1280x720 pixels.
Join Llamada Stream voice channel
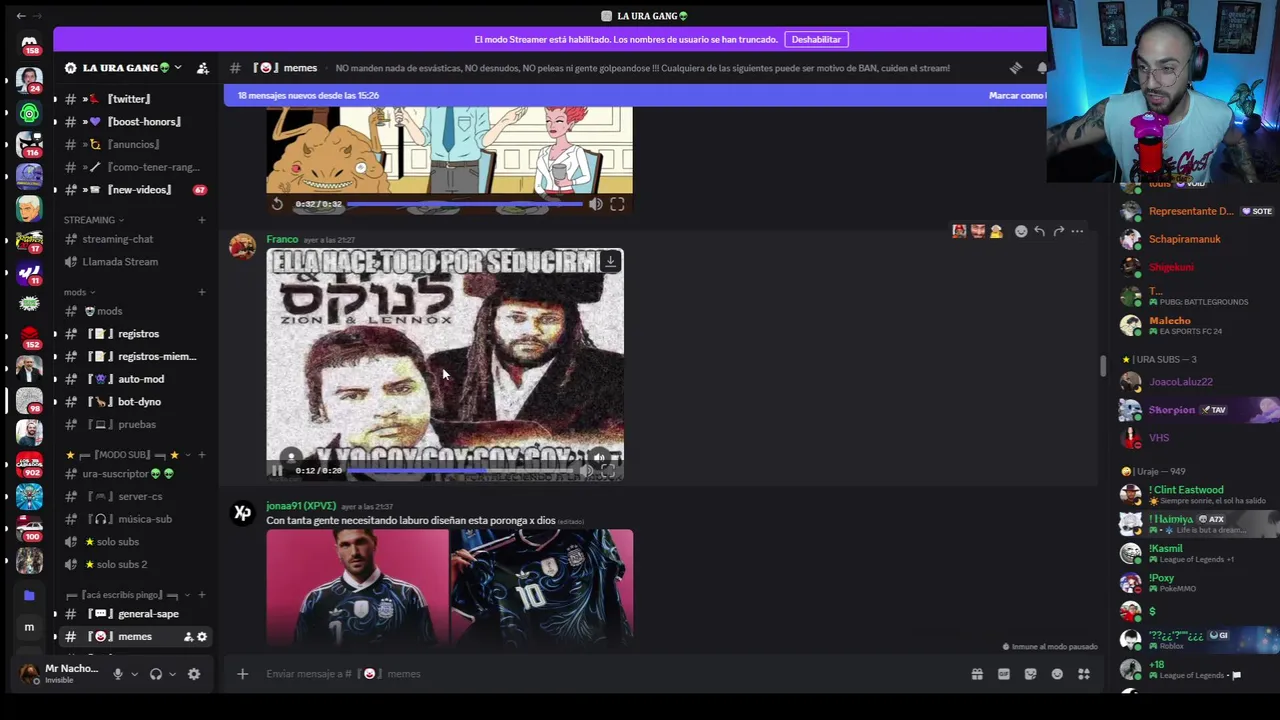click(x=132, y=262)
